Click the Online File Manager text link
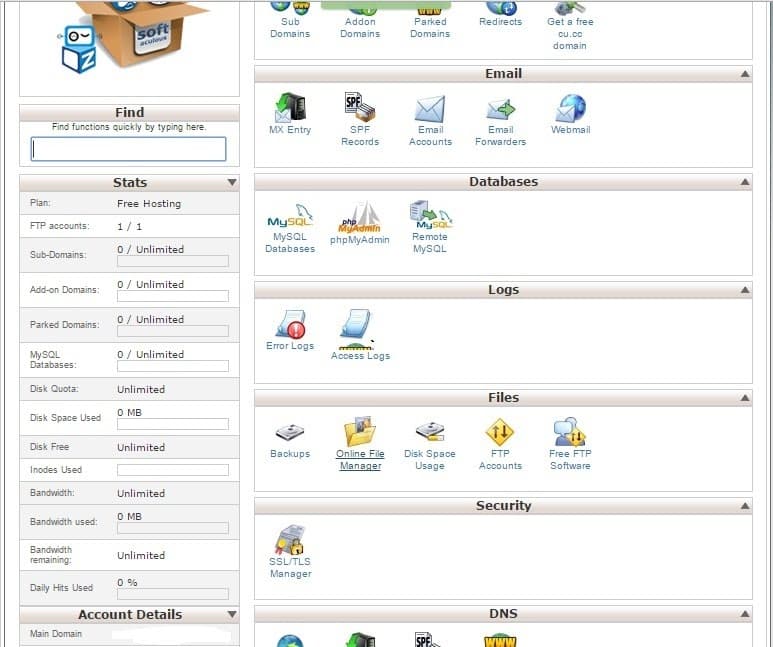 click(x=360, y=460)
